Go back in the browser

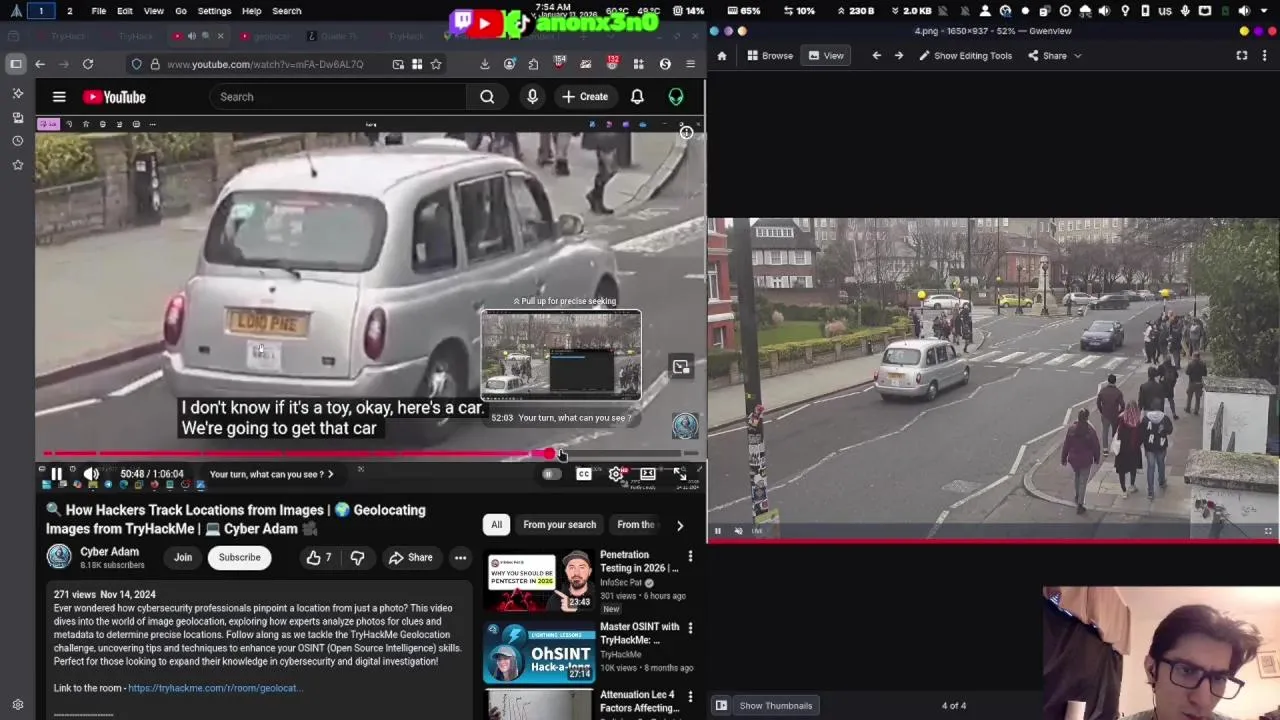40,64
